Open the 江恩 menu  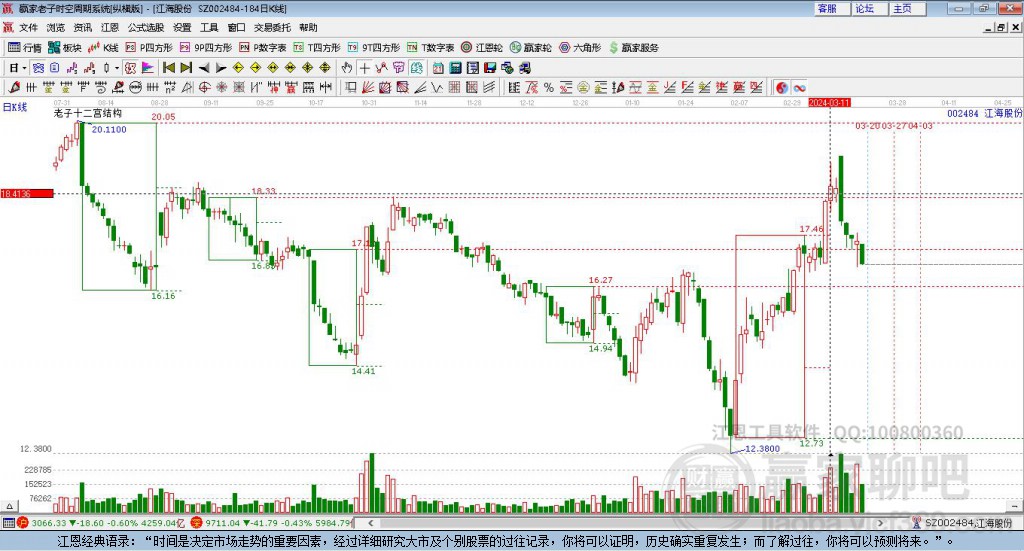point(110,27)
